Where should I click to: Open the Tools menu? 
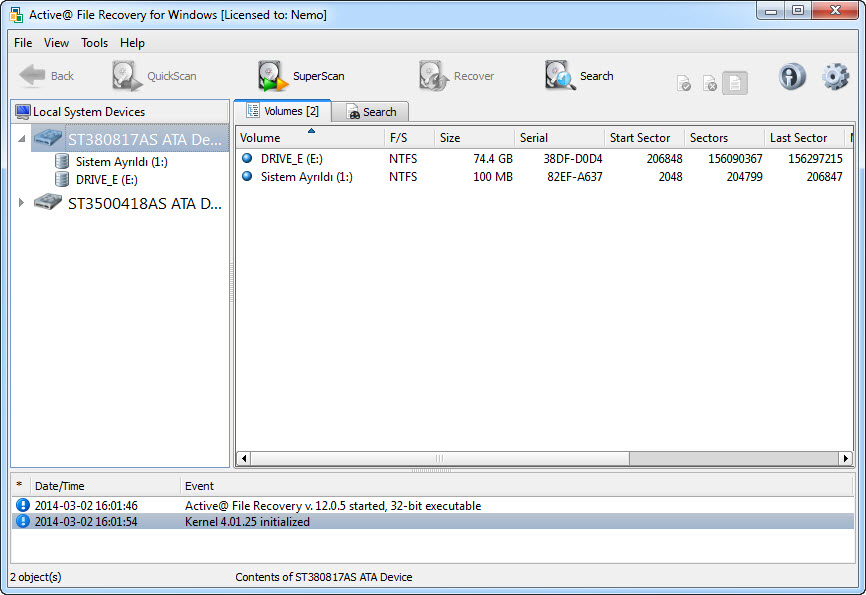[x=94, y=43]
